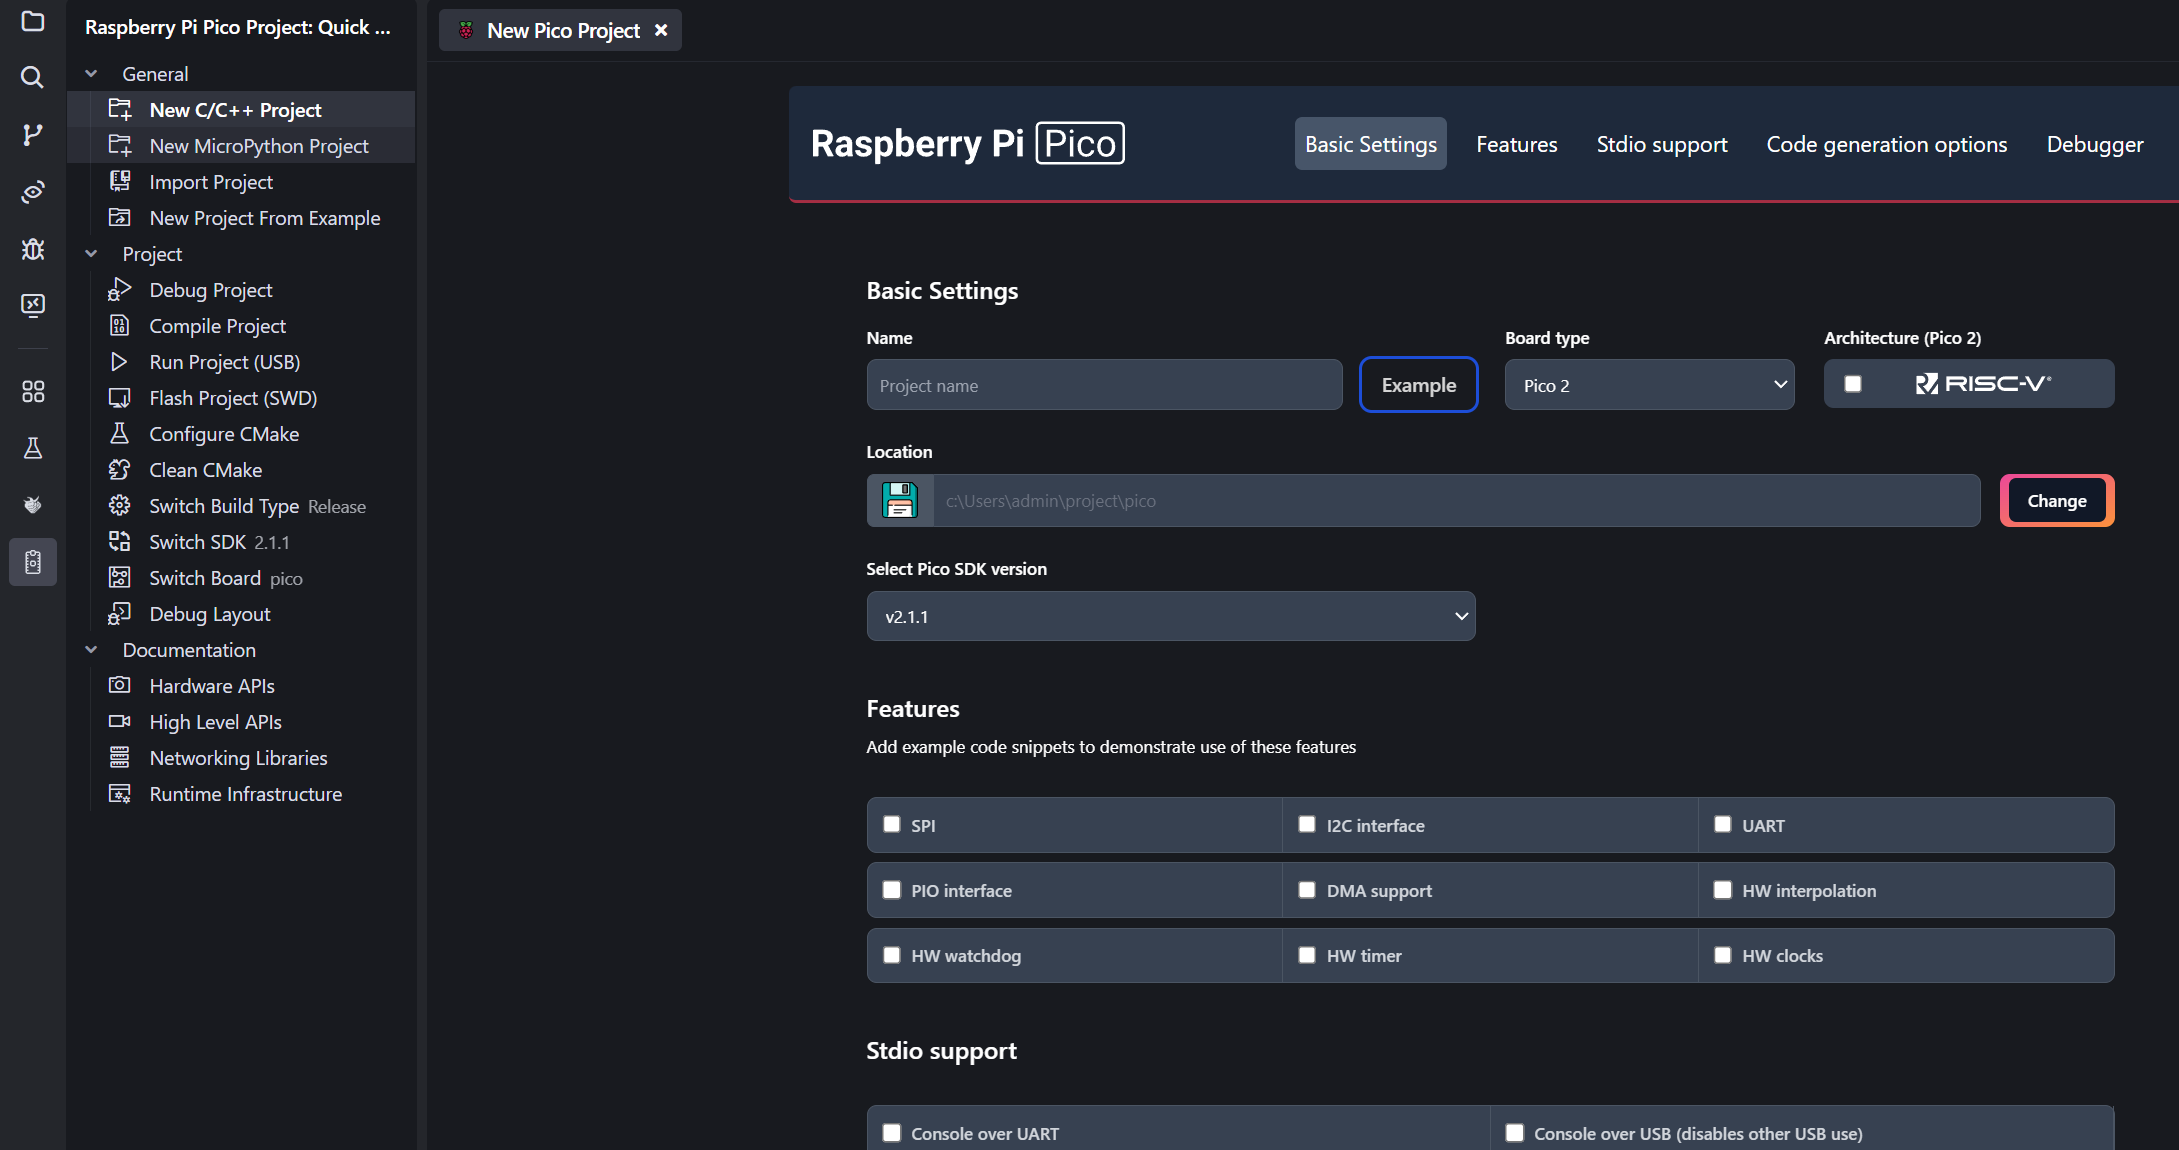Collapse the Project section chevron
The height and width of the screenshot is (1150, 2179).
pyautogui.click(x=91, y=254)
